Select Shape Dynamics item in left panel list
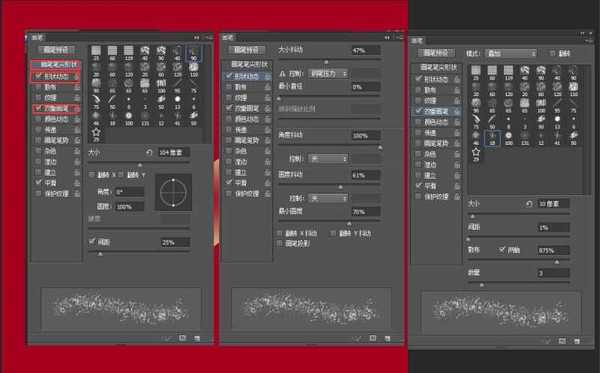Screen dimensions: 600x373 point(56,77)
